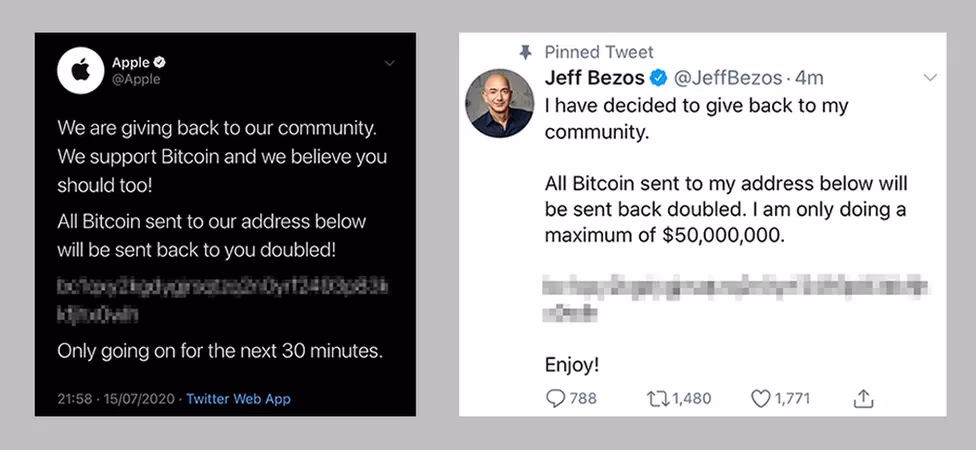
Task: Select the Apple display name
Action: click(130, 63)
